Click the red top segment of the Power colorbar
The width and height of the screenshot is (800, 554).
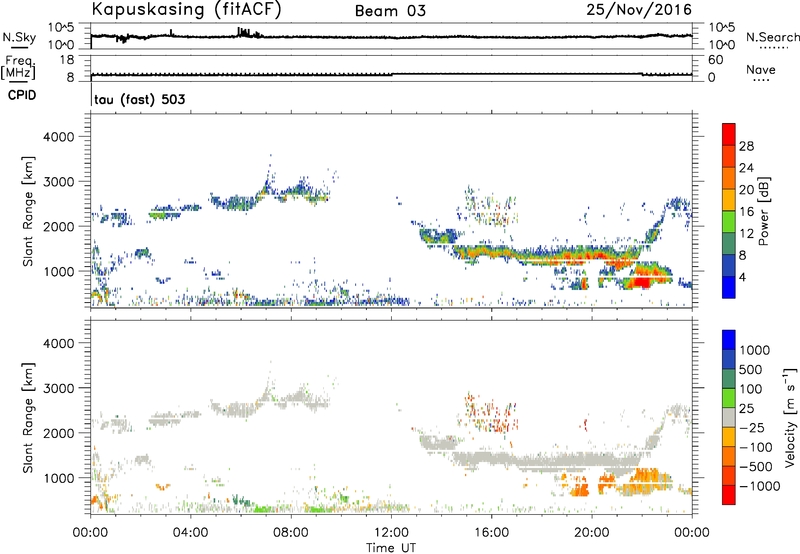click(729, 134)
